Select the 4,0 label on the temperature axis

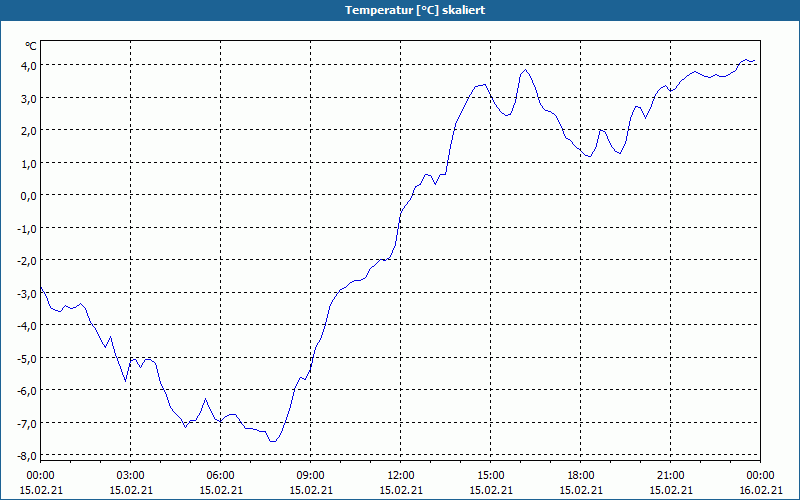point(29,65)
